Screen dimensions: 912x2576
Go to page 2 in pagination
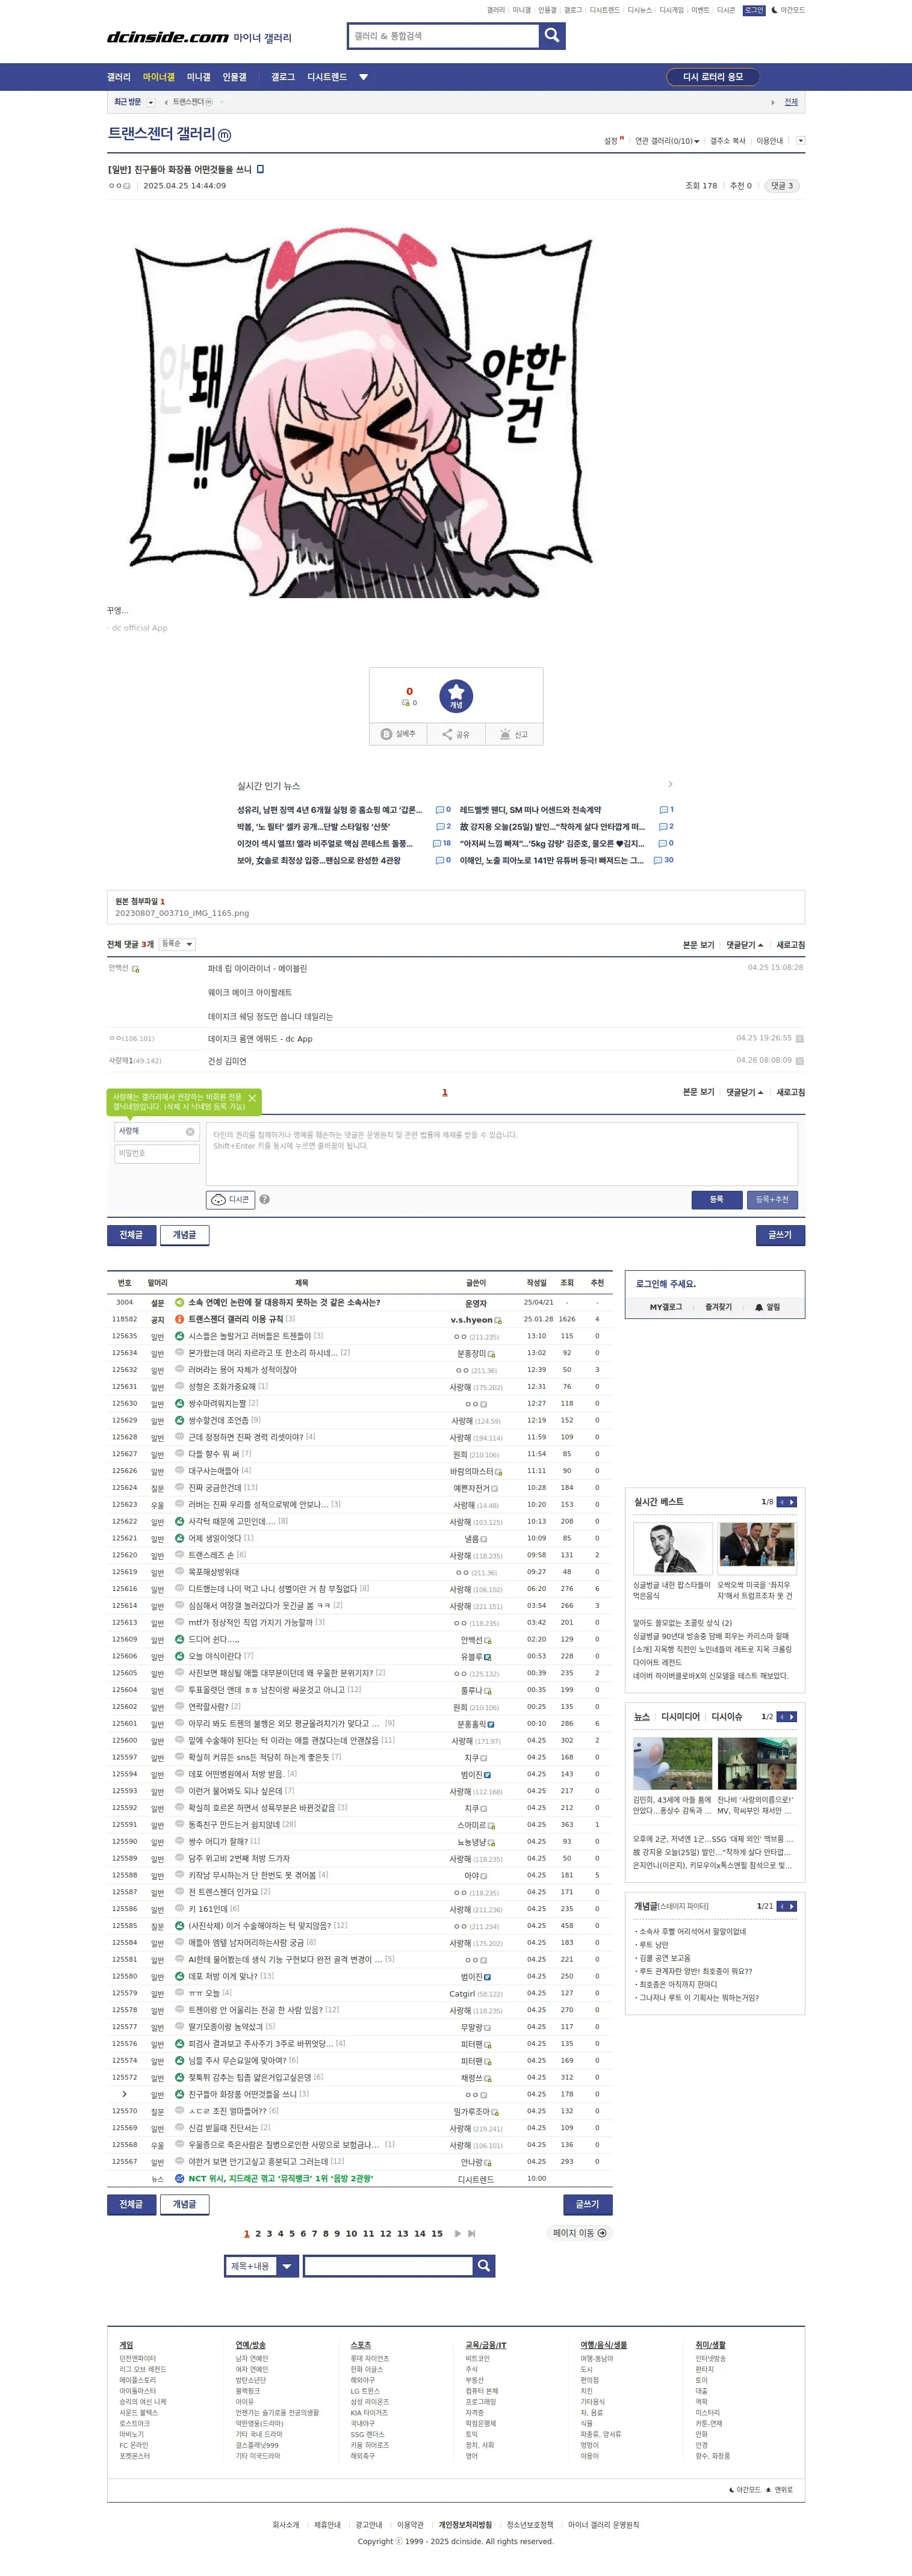pyautogui.click(x=258, y=2233)
